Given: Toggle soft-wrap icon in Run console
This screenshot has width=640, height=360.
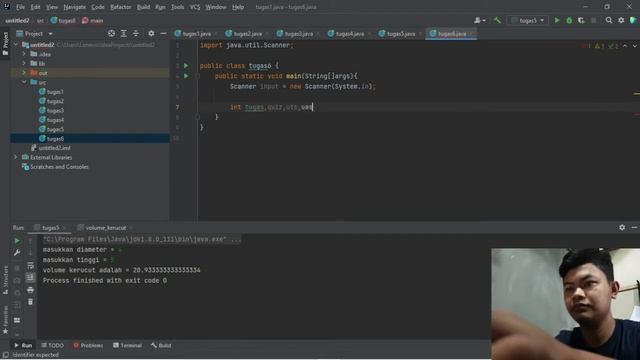Looking at the screenshot, I should [30, 266].
